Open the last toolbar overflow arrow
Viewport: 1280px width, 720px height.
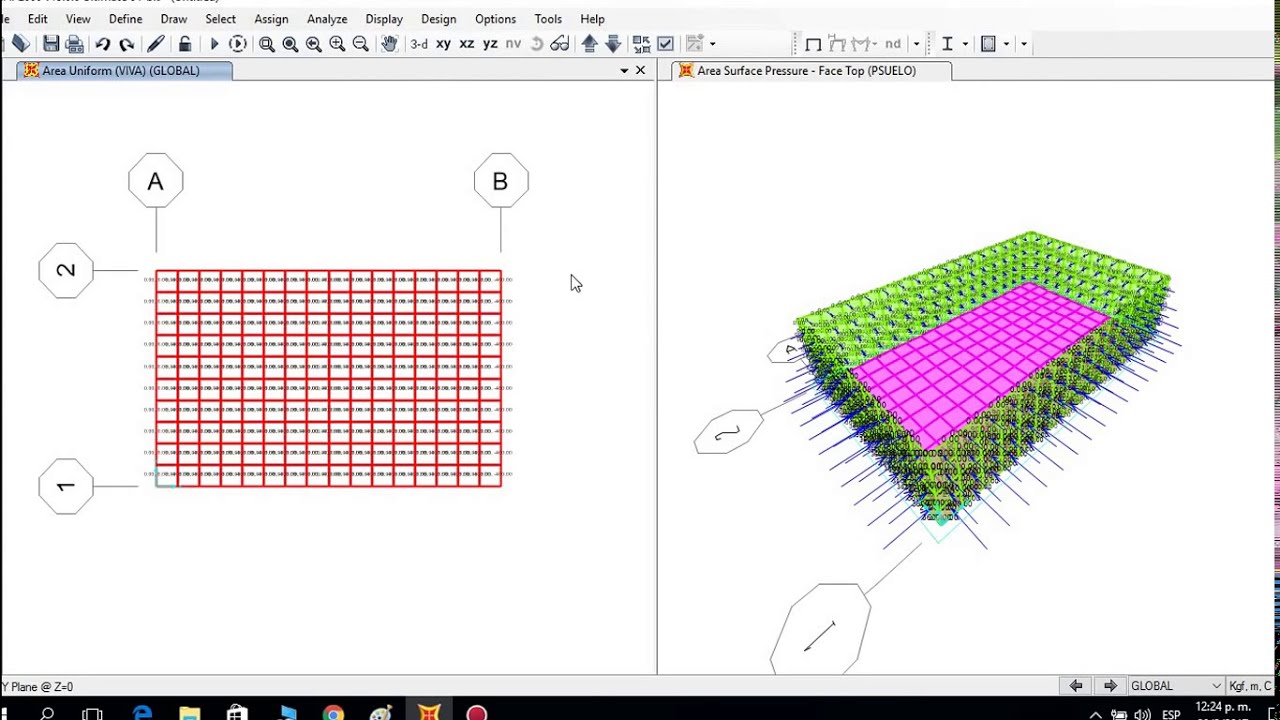click(x=1023, y=44)
